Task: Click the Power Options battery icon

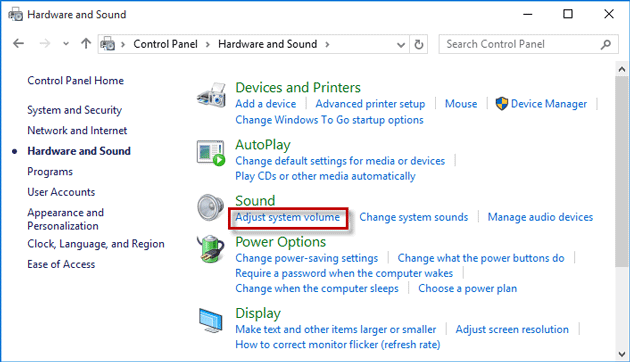Action: coord(211,249)
